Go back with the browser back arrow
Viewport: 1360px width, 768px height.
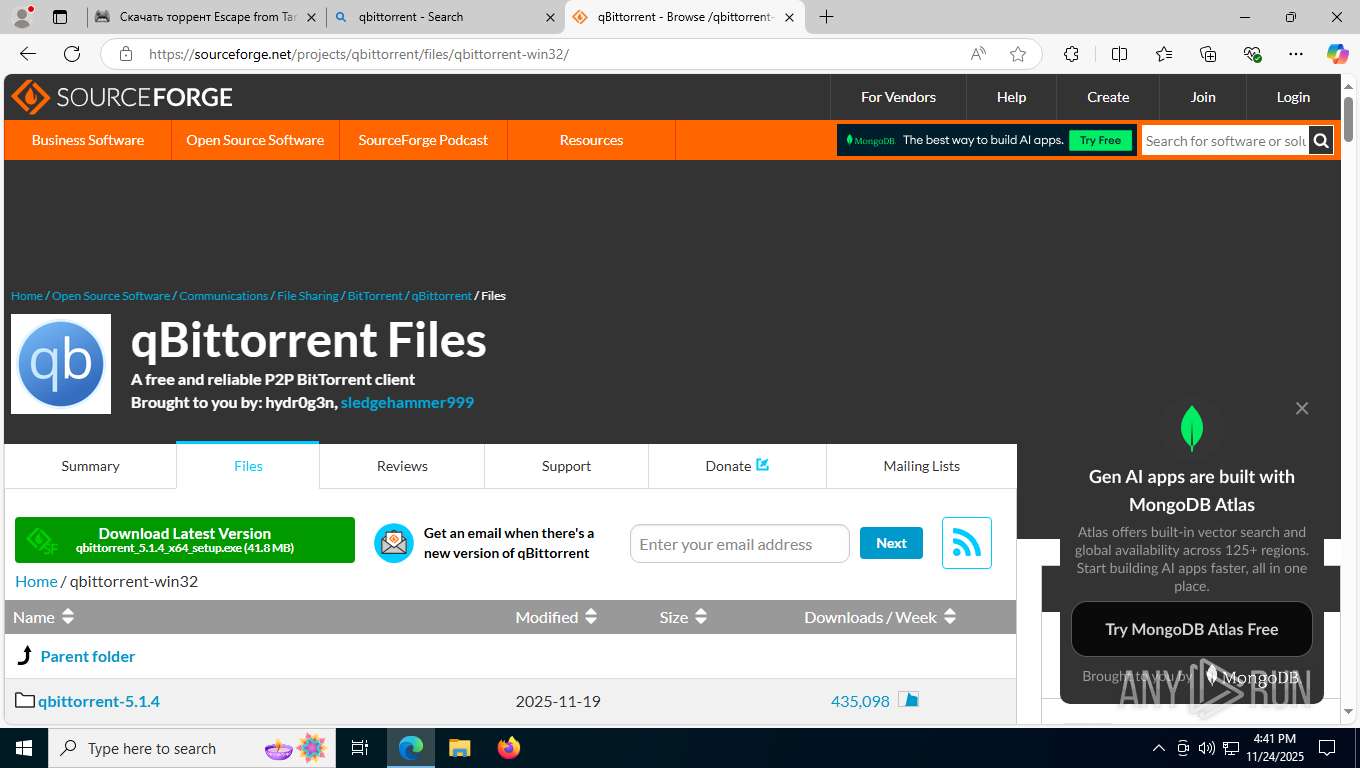click(28, 54)
